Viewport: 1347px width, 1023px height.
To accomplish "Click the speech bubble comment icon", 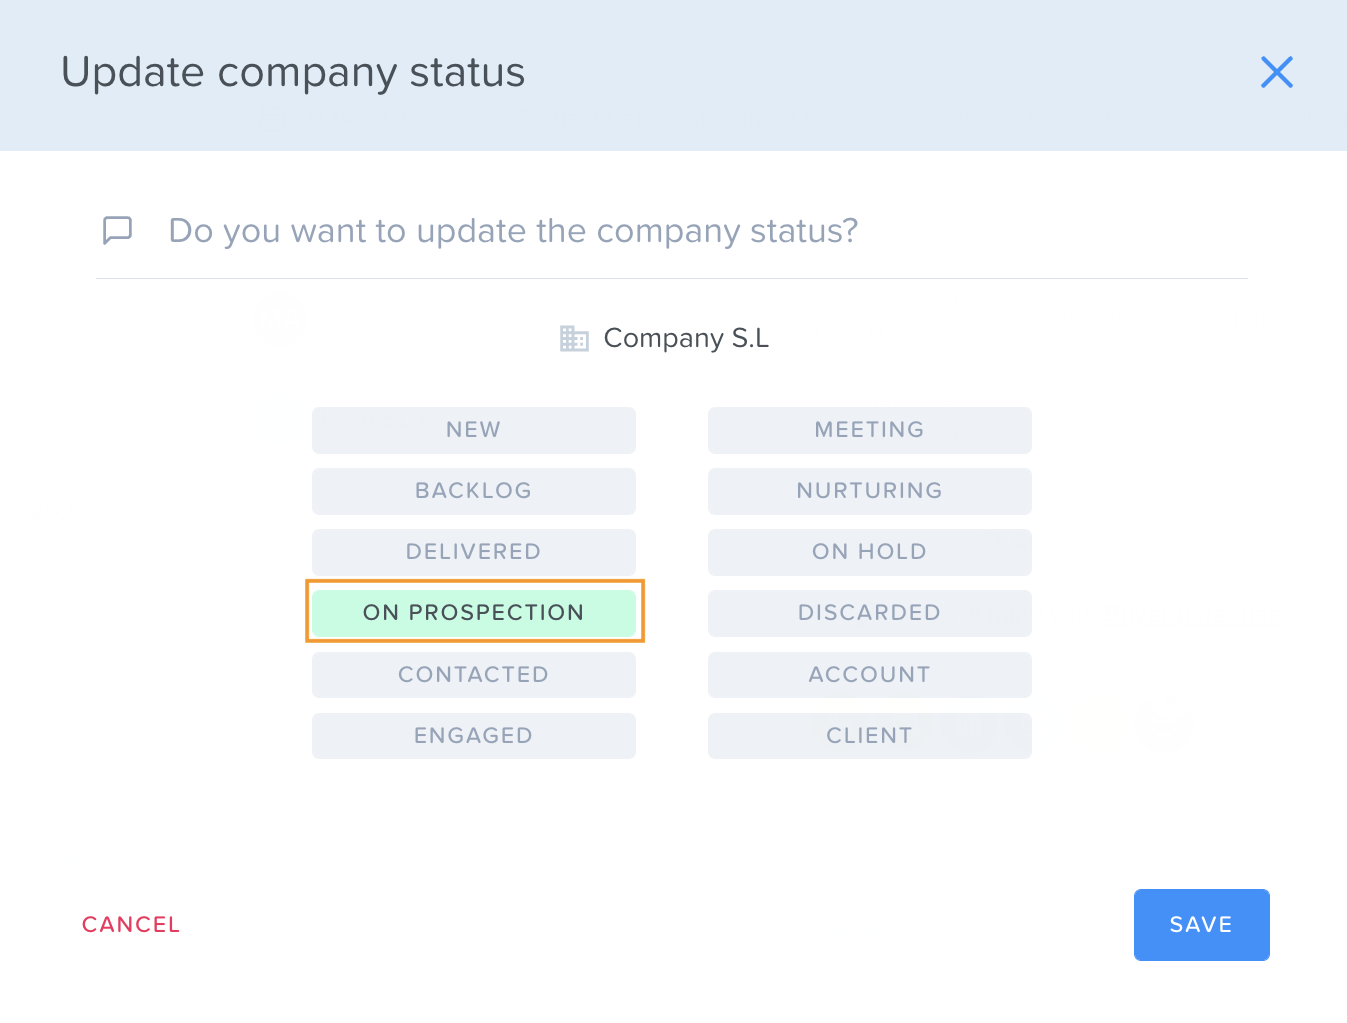I will (x=118, y=230).
